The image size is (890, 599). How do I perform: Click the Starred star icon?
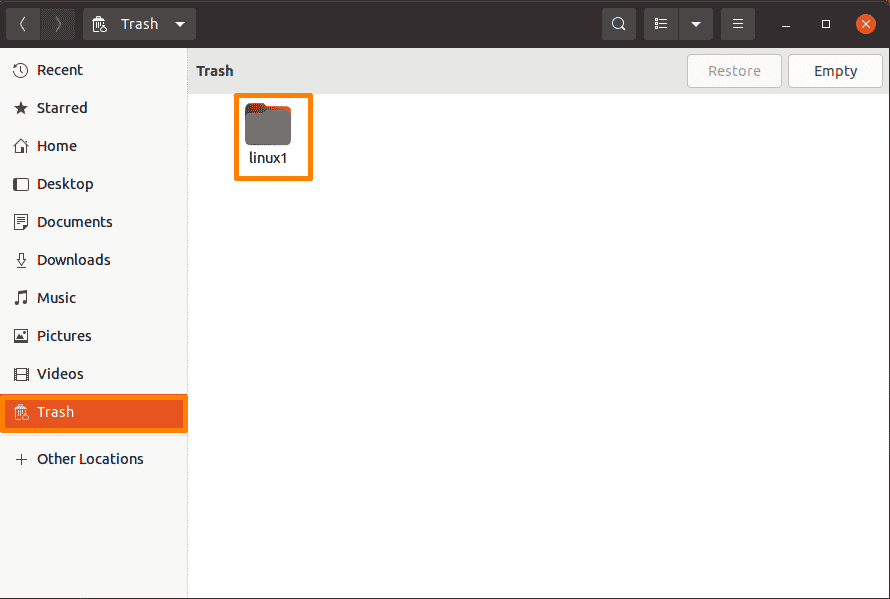[x=21, y=108]
